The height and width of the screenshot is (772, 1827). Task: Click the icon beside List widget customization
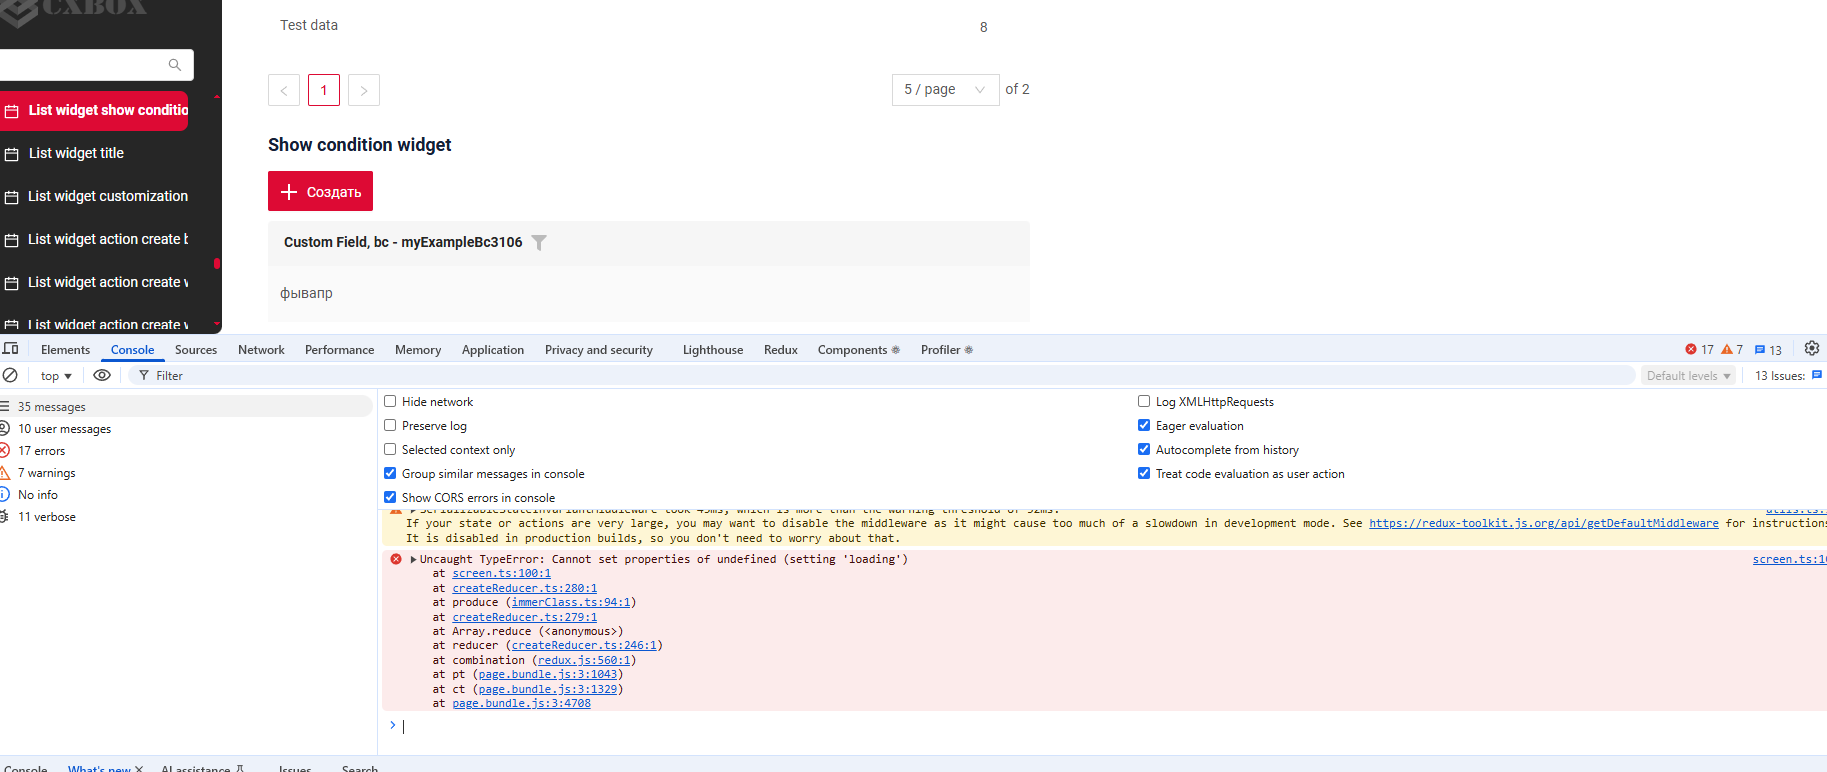[12, 197]
